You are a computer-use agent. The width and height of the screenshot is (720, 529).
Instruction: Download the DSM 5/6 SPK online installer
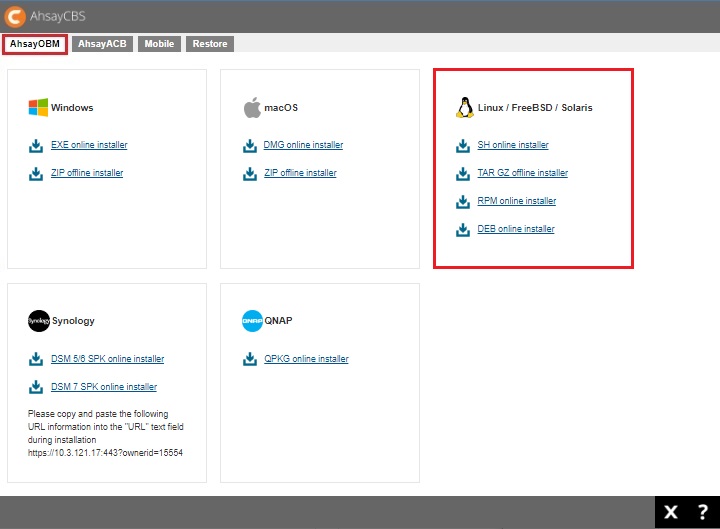pyautogui.click(x=107, y=359)
